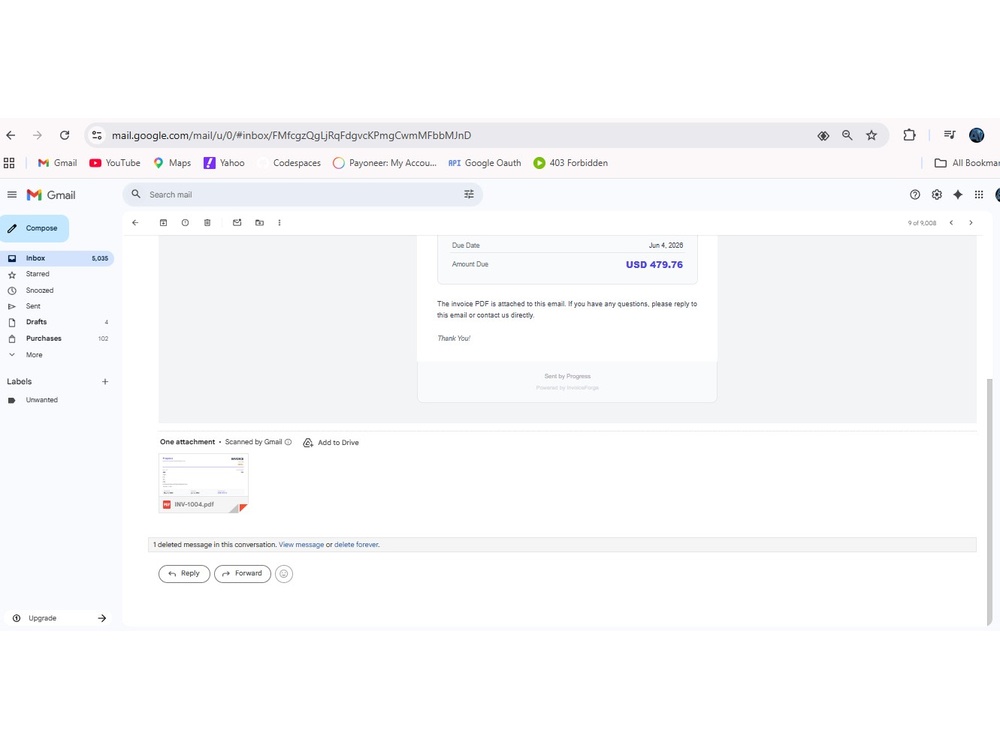Image resolution: width=1000 pixels, height=750 pixels.
Task: Open the INV-1004.pdf attachment thumbnail
Action: (203, 483)
